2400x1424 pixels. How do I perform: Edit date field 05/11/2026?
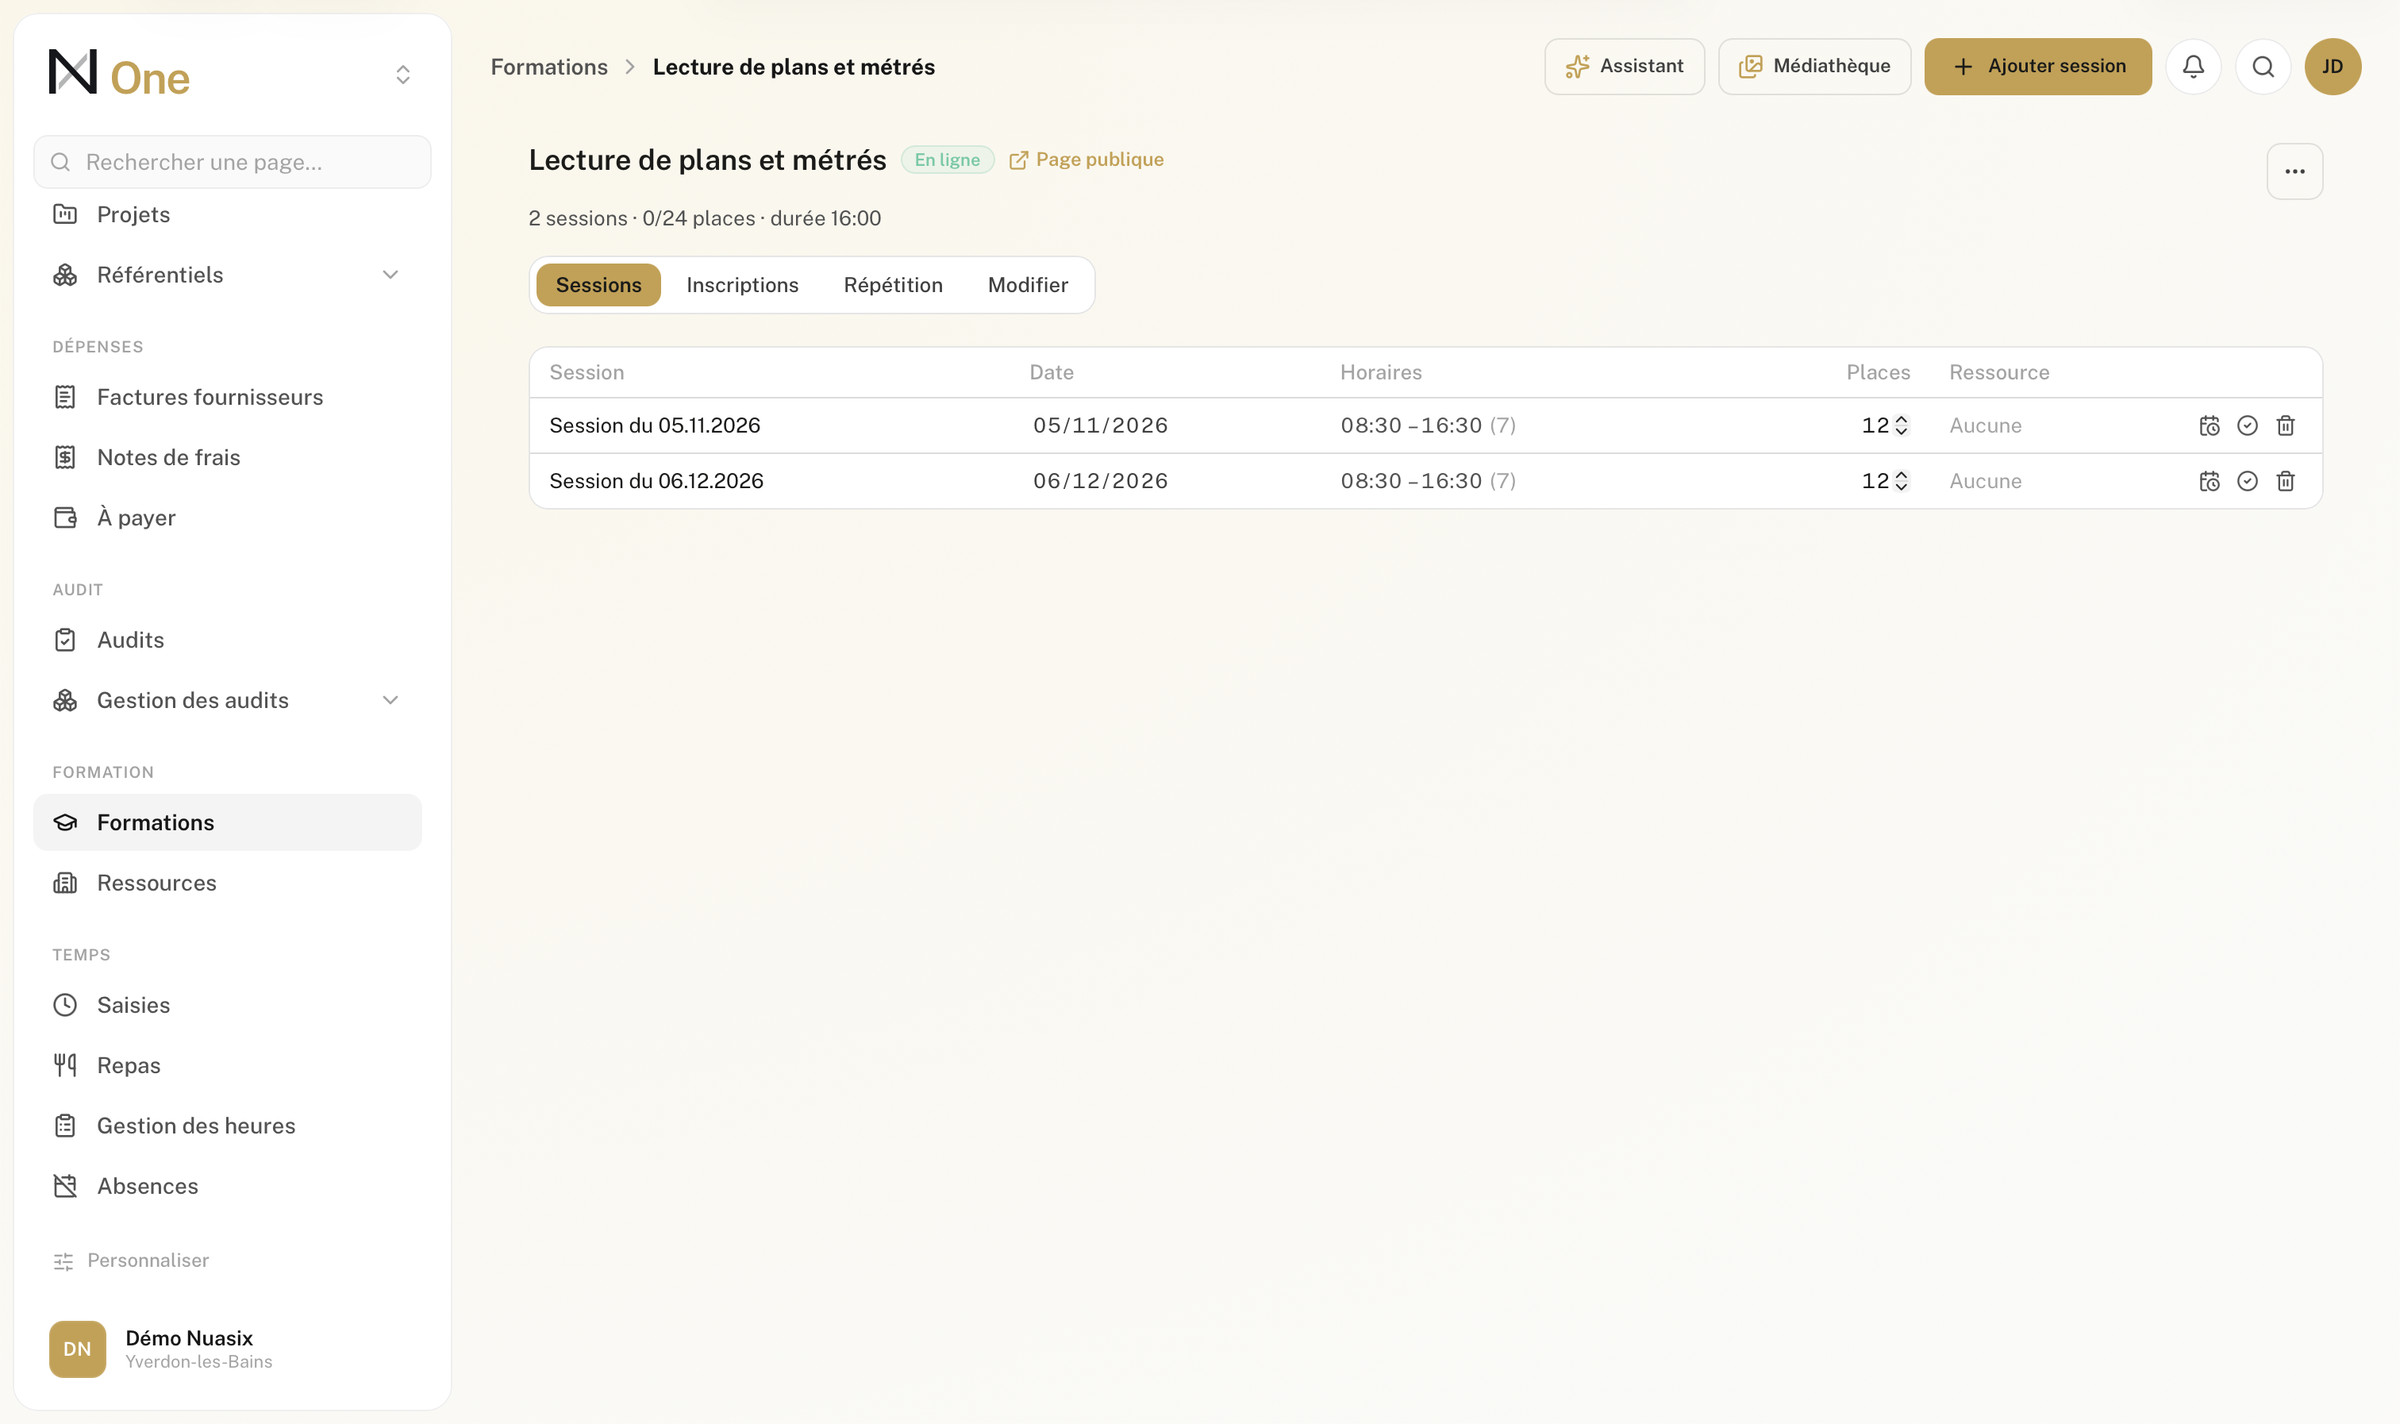tap(1100, 425)
